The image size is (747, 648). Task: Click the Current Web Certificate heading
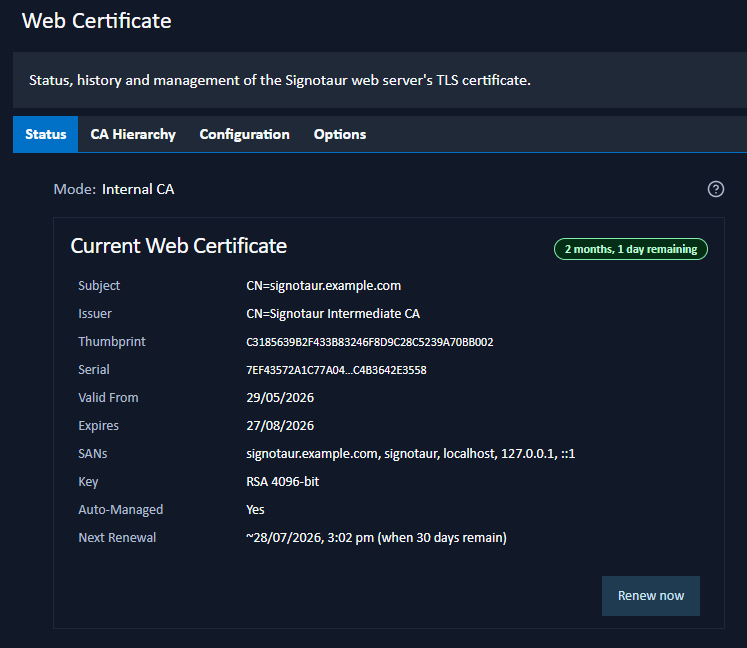click(x=179, y=246)
